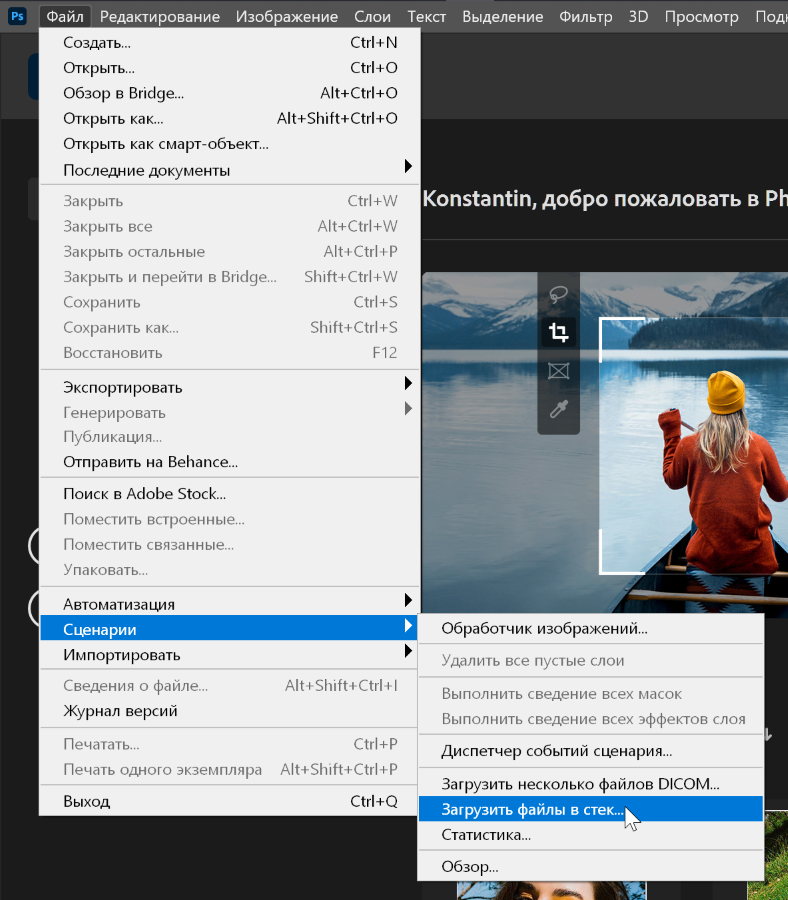Select the eyedropper tool icon in preview image

(x=558, y=409)
